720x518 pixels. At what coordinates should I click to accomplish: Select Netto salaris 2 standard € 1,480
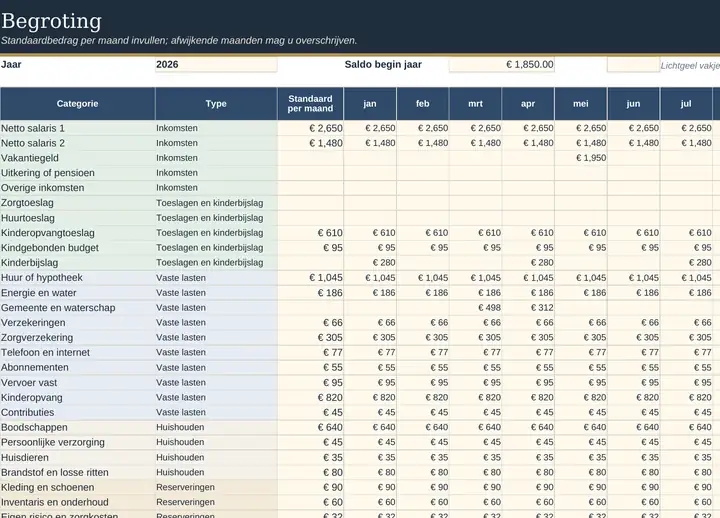[x=310, y=143]
